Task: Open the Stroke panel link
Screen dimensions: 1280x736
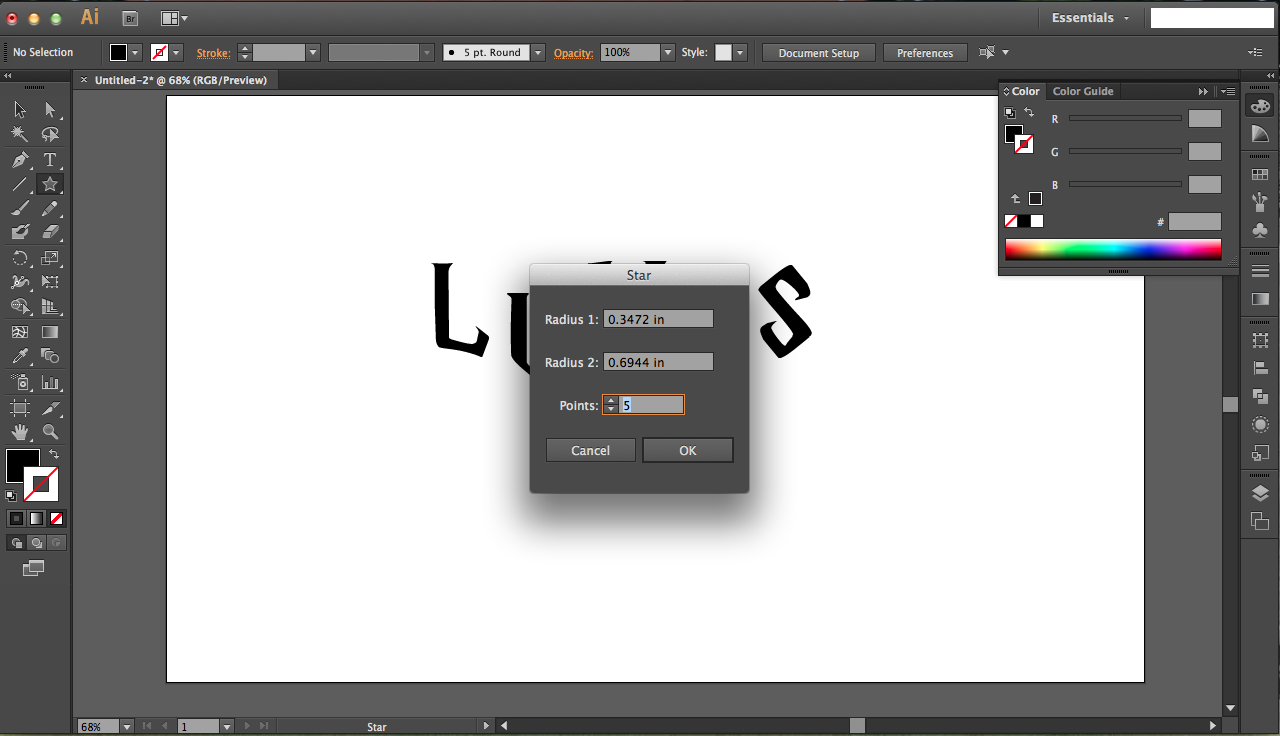Action: coord(213,53)
